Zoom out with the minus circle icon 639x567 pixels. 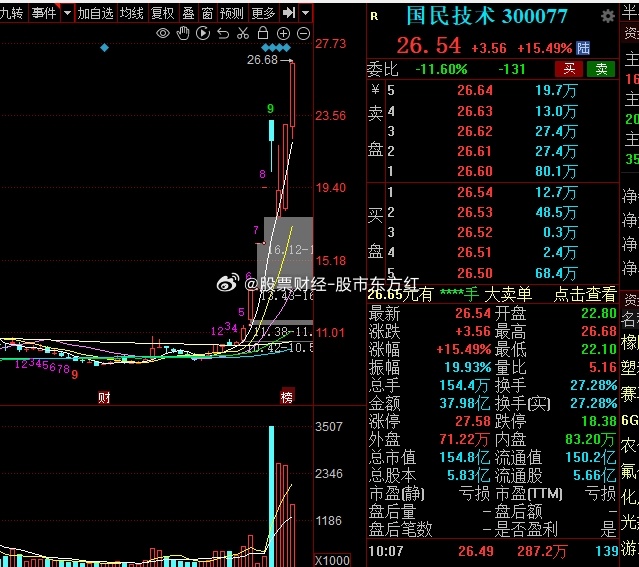(303, 33)
